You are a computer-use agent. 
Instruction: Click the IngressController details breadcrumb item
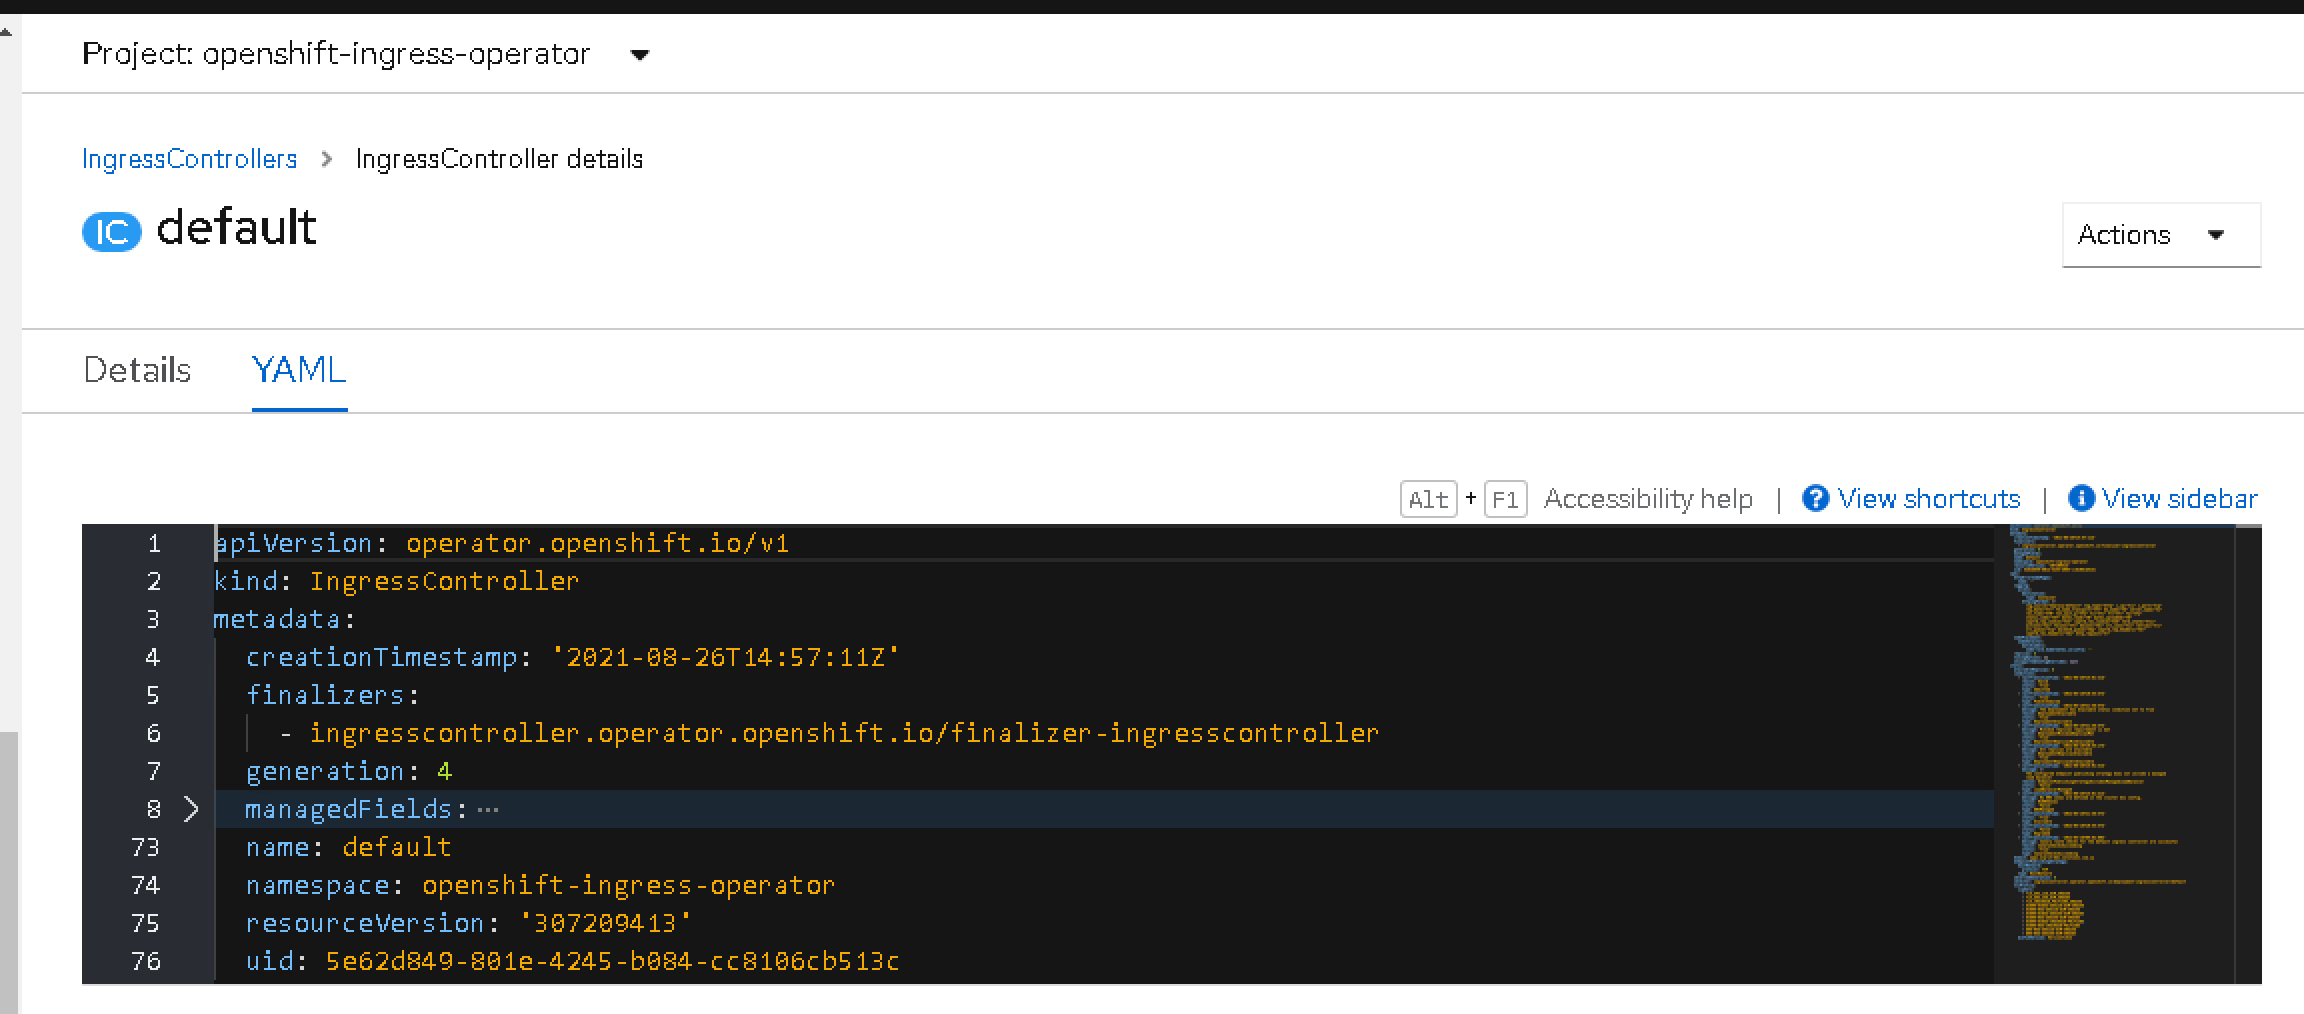click(x=501, y=158)
